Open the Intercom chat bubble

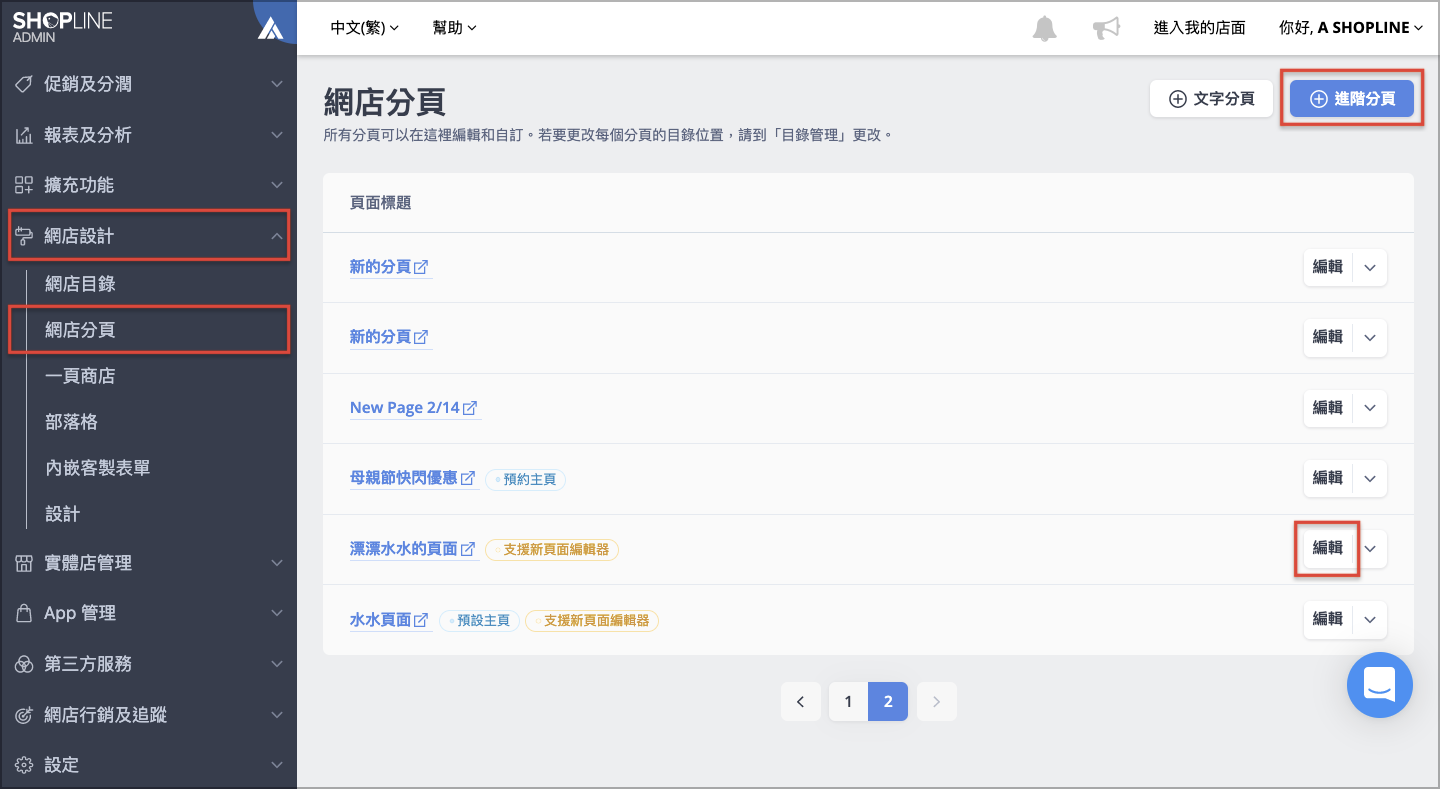point(1380,685)
